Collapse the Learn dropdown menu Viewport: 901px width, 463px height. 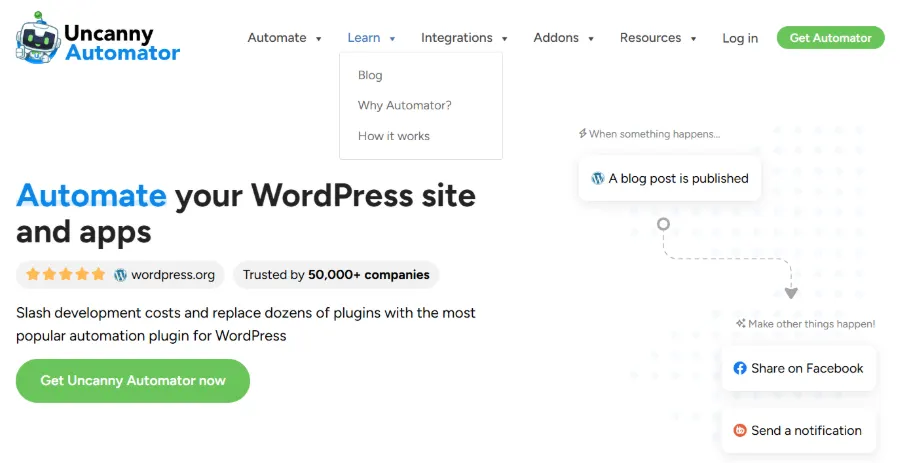pyautogui.click(x=371, y=38)
